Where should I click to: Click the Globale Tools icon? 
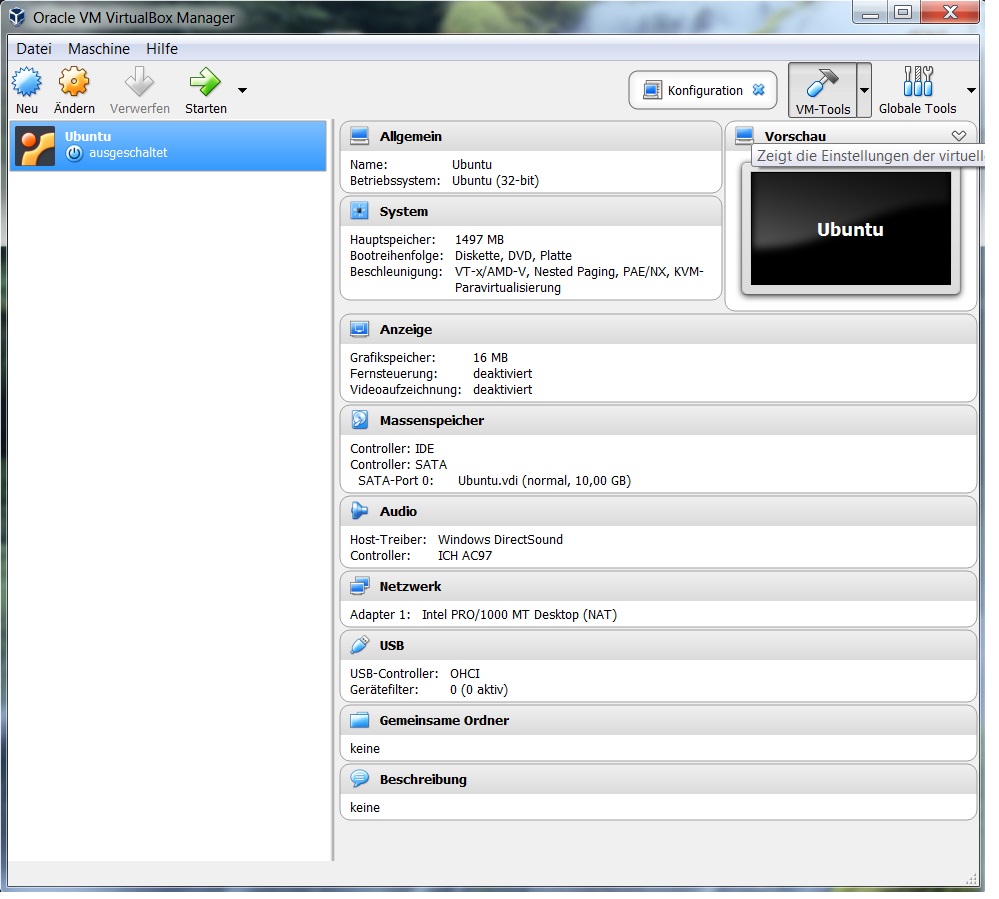918,82
